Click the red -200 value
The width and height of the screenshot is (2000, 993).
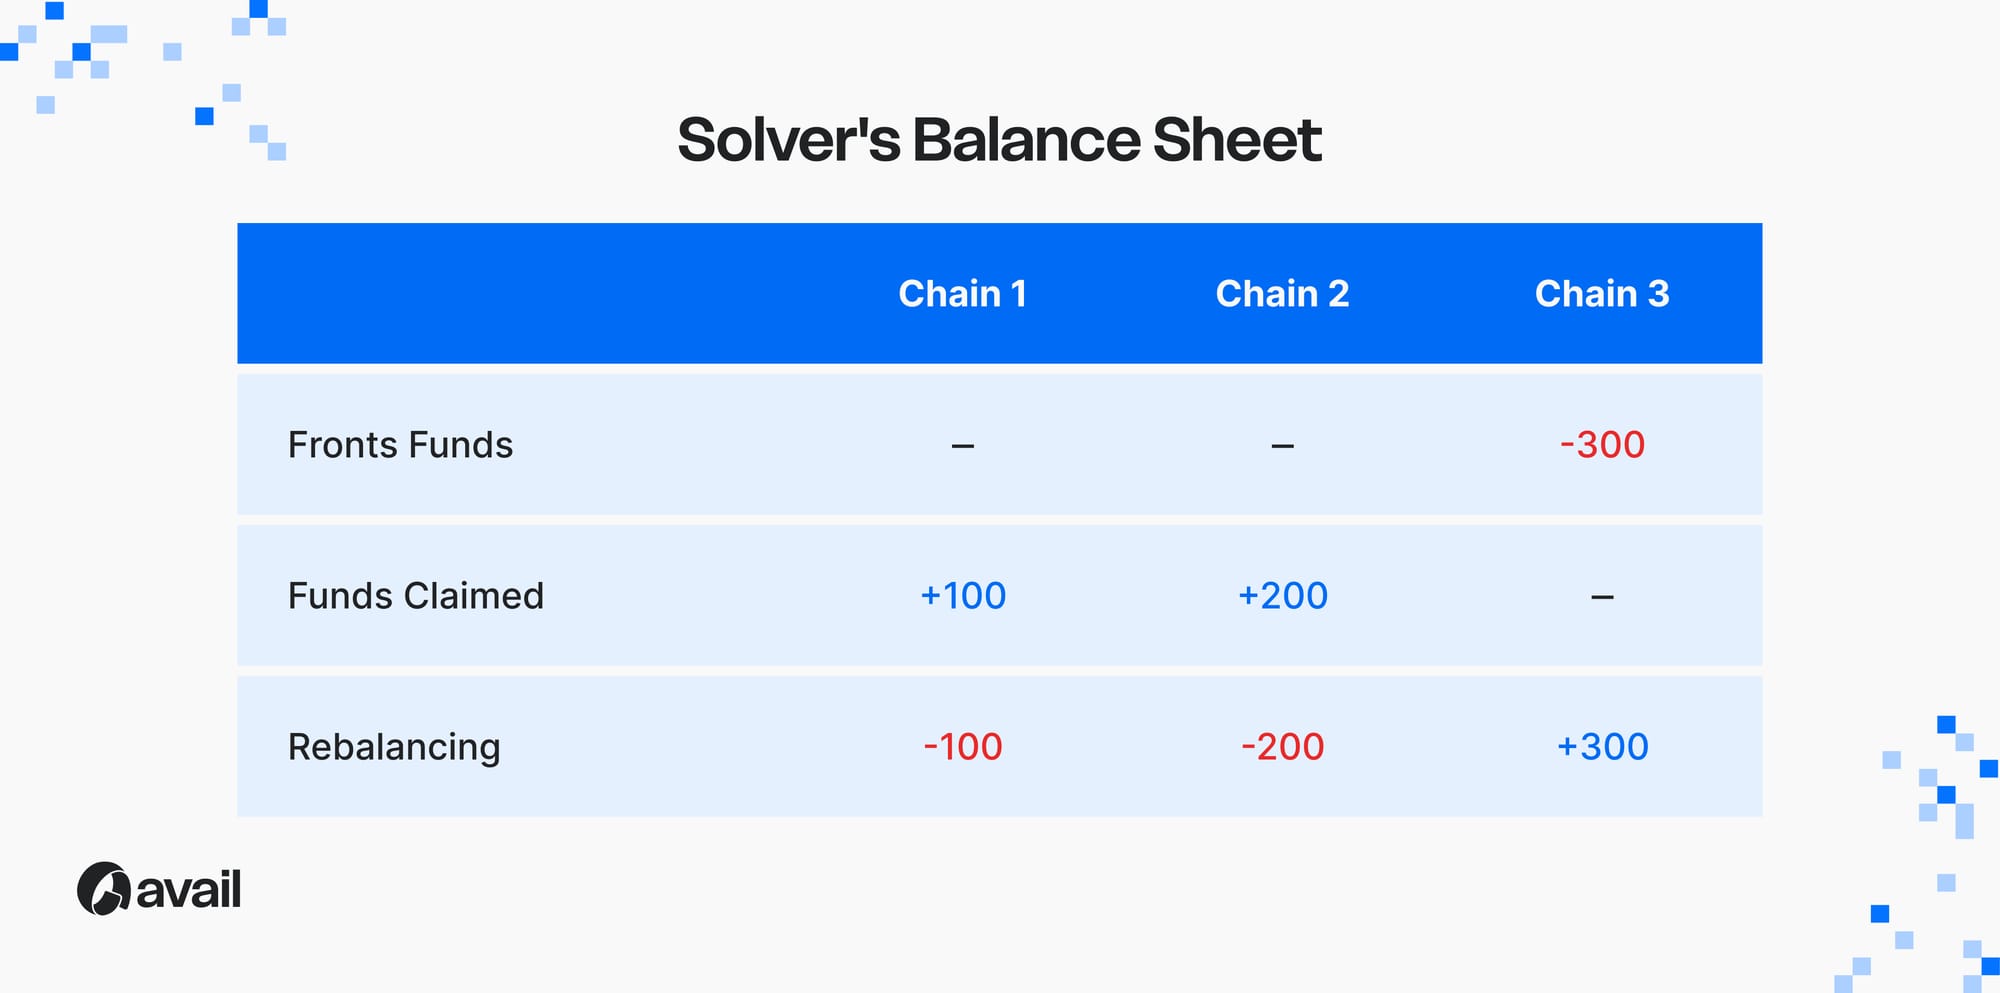[1283, 747]
